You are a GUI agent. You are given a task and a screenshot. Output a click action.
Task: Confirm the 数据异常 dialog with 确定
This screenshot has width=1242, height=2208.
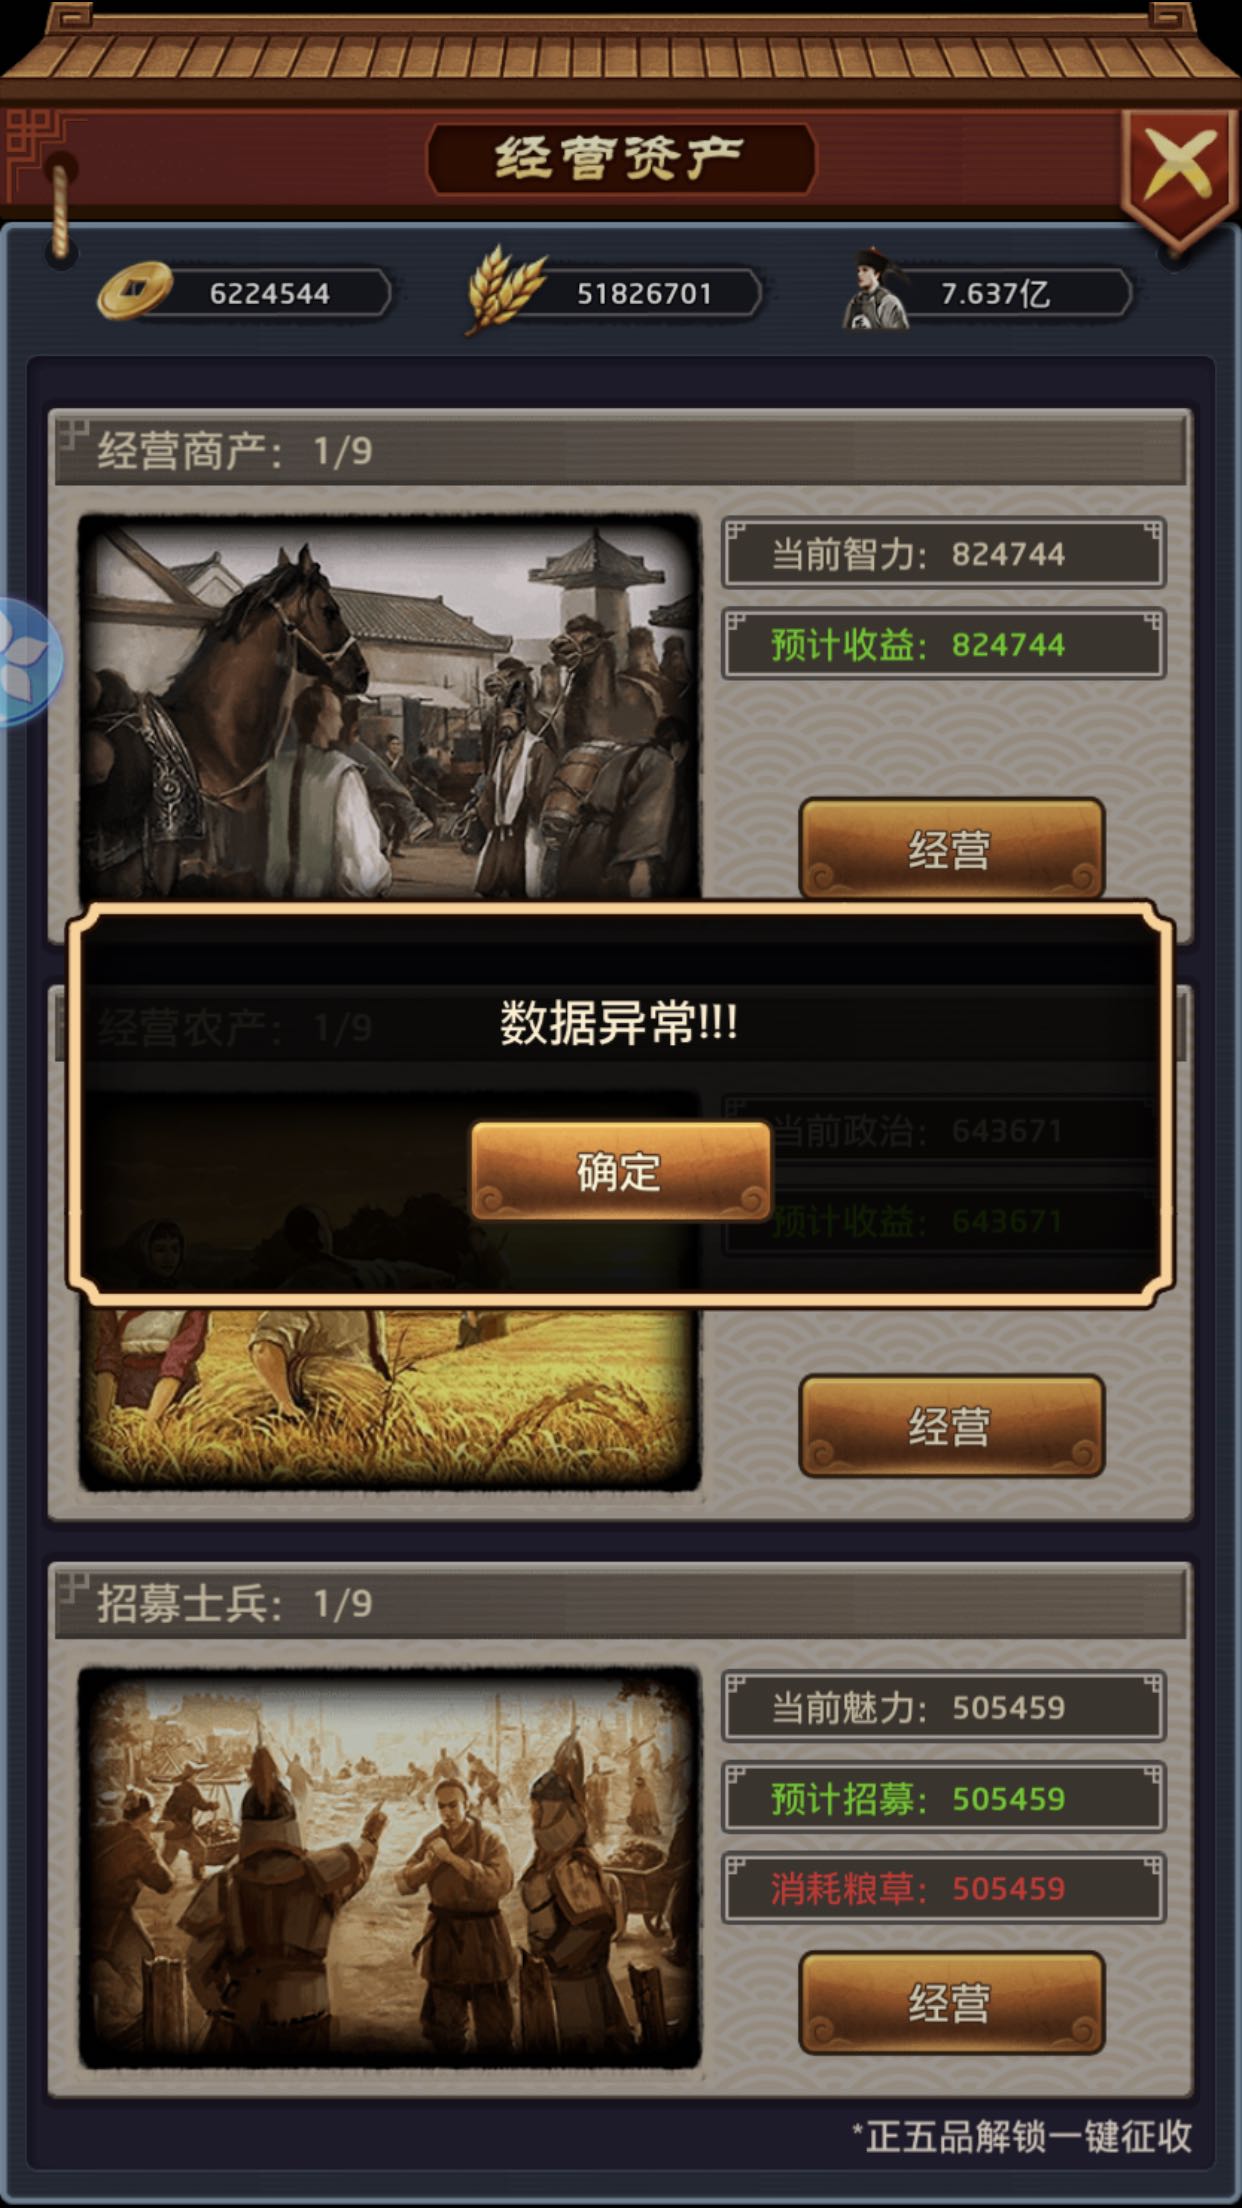pyautogui.click(x=621, y=1171)
